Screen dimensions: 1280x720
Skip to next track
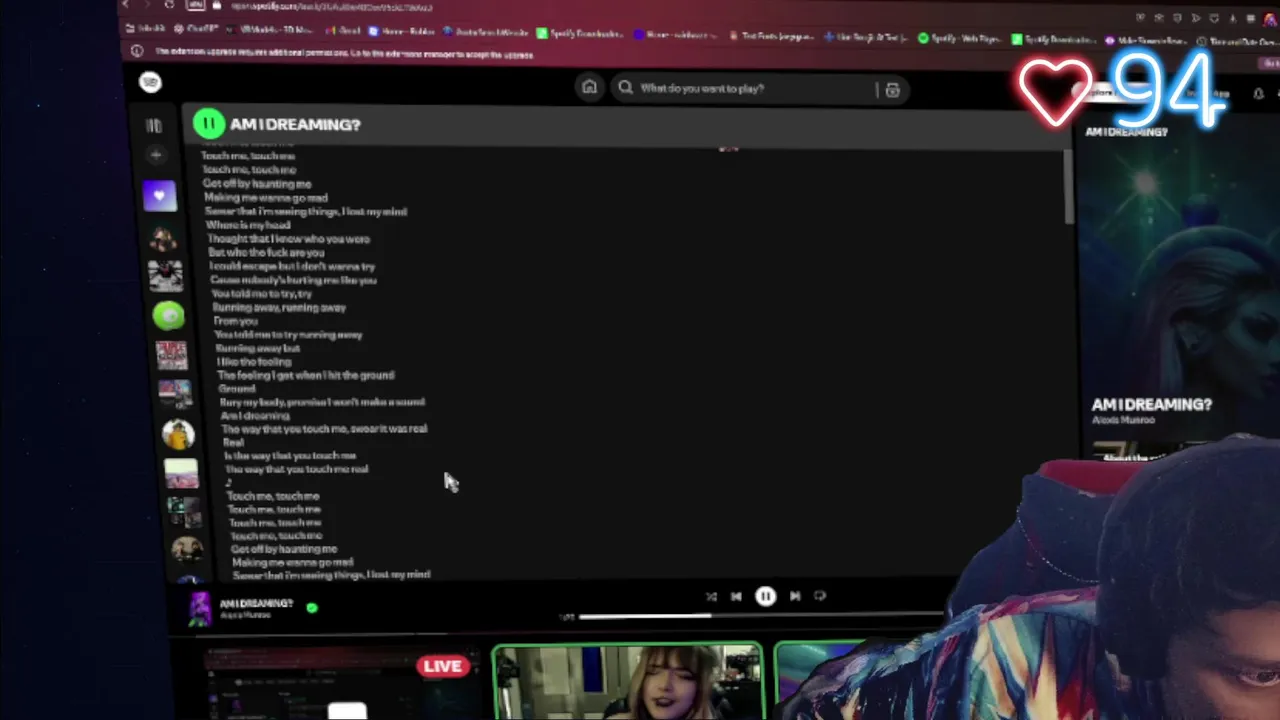click(795, 596)
